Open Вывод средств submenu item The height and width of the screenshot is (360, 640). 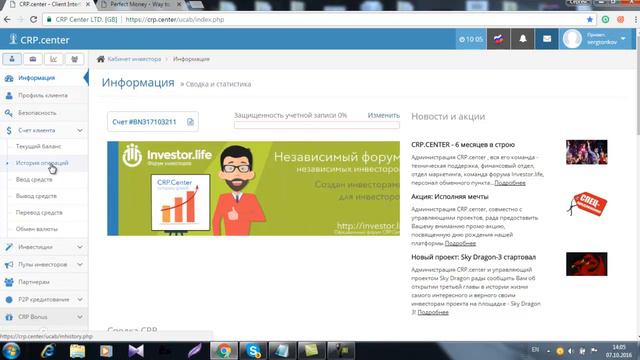pos(36,196)
